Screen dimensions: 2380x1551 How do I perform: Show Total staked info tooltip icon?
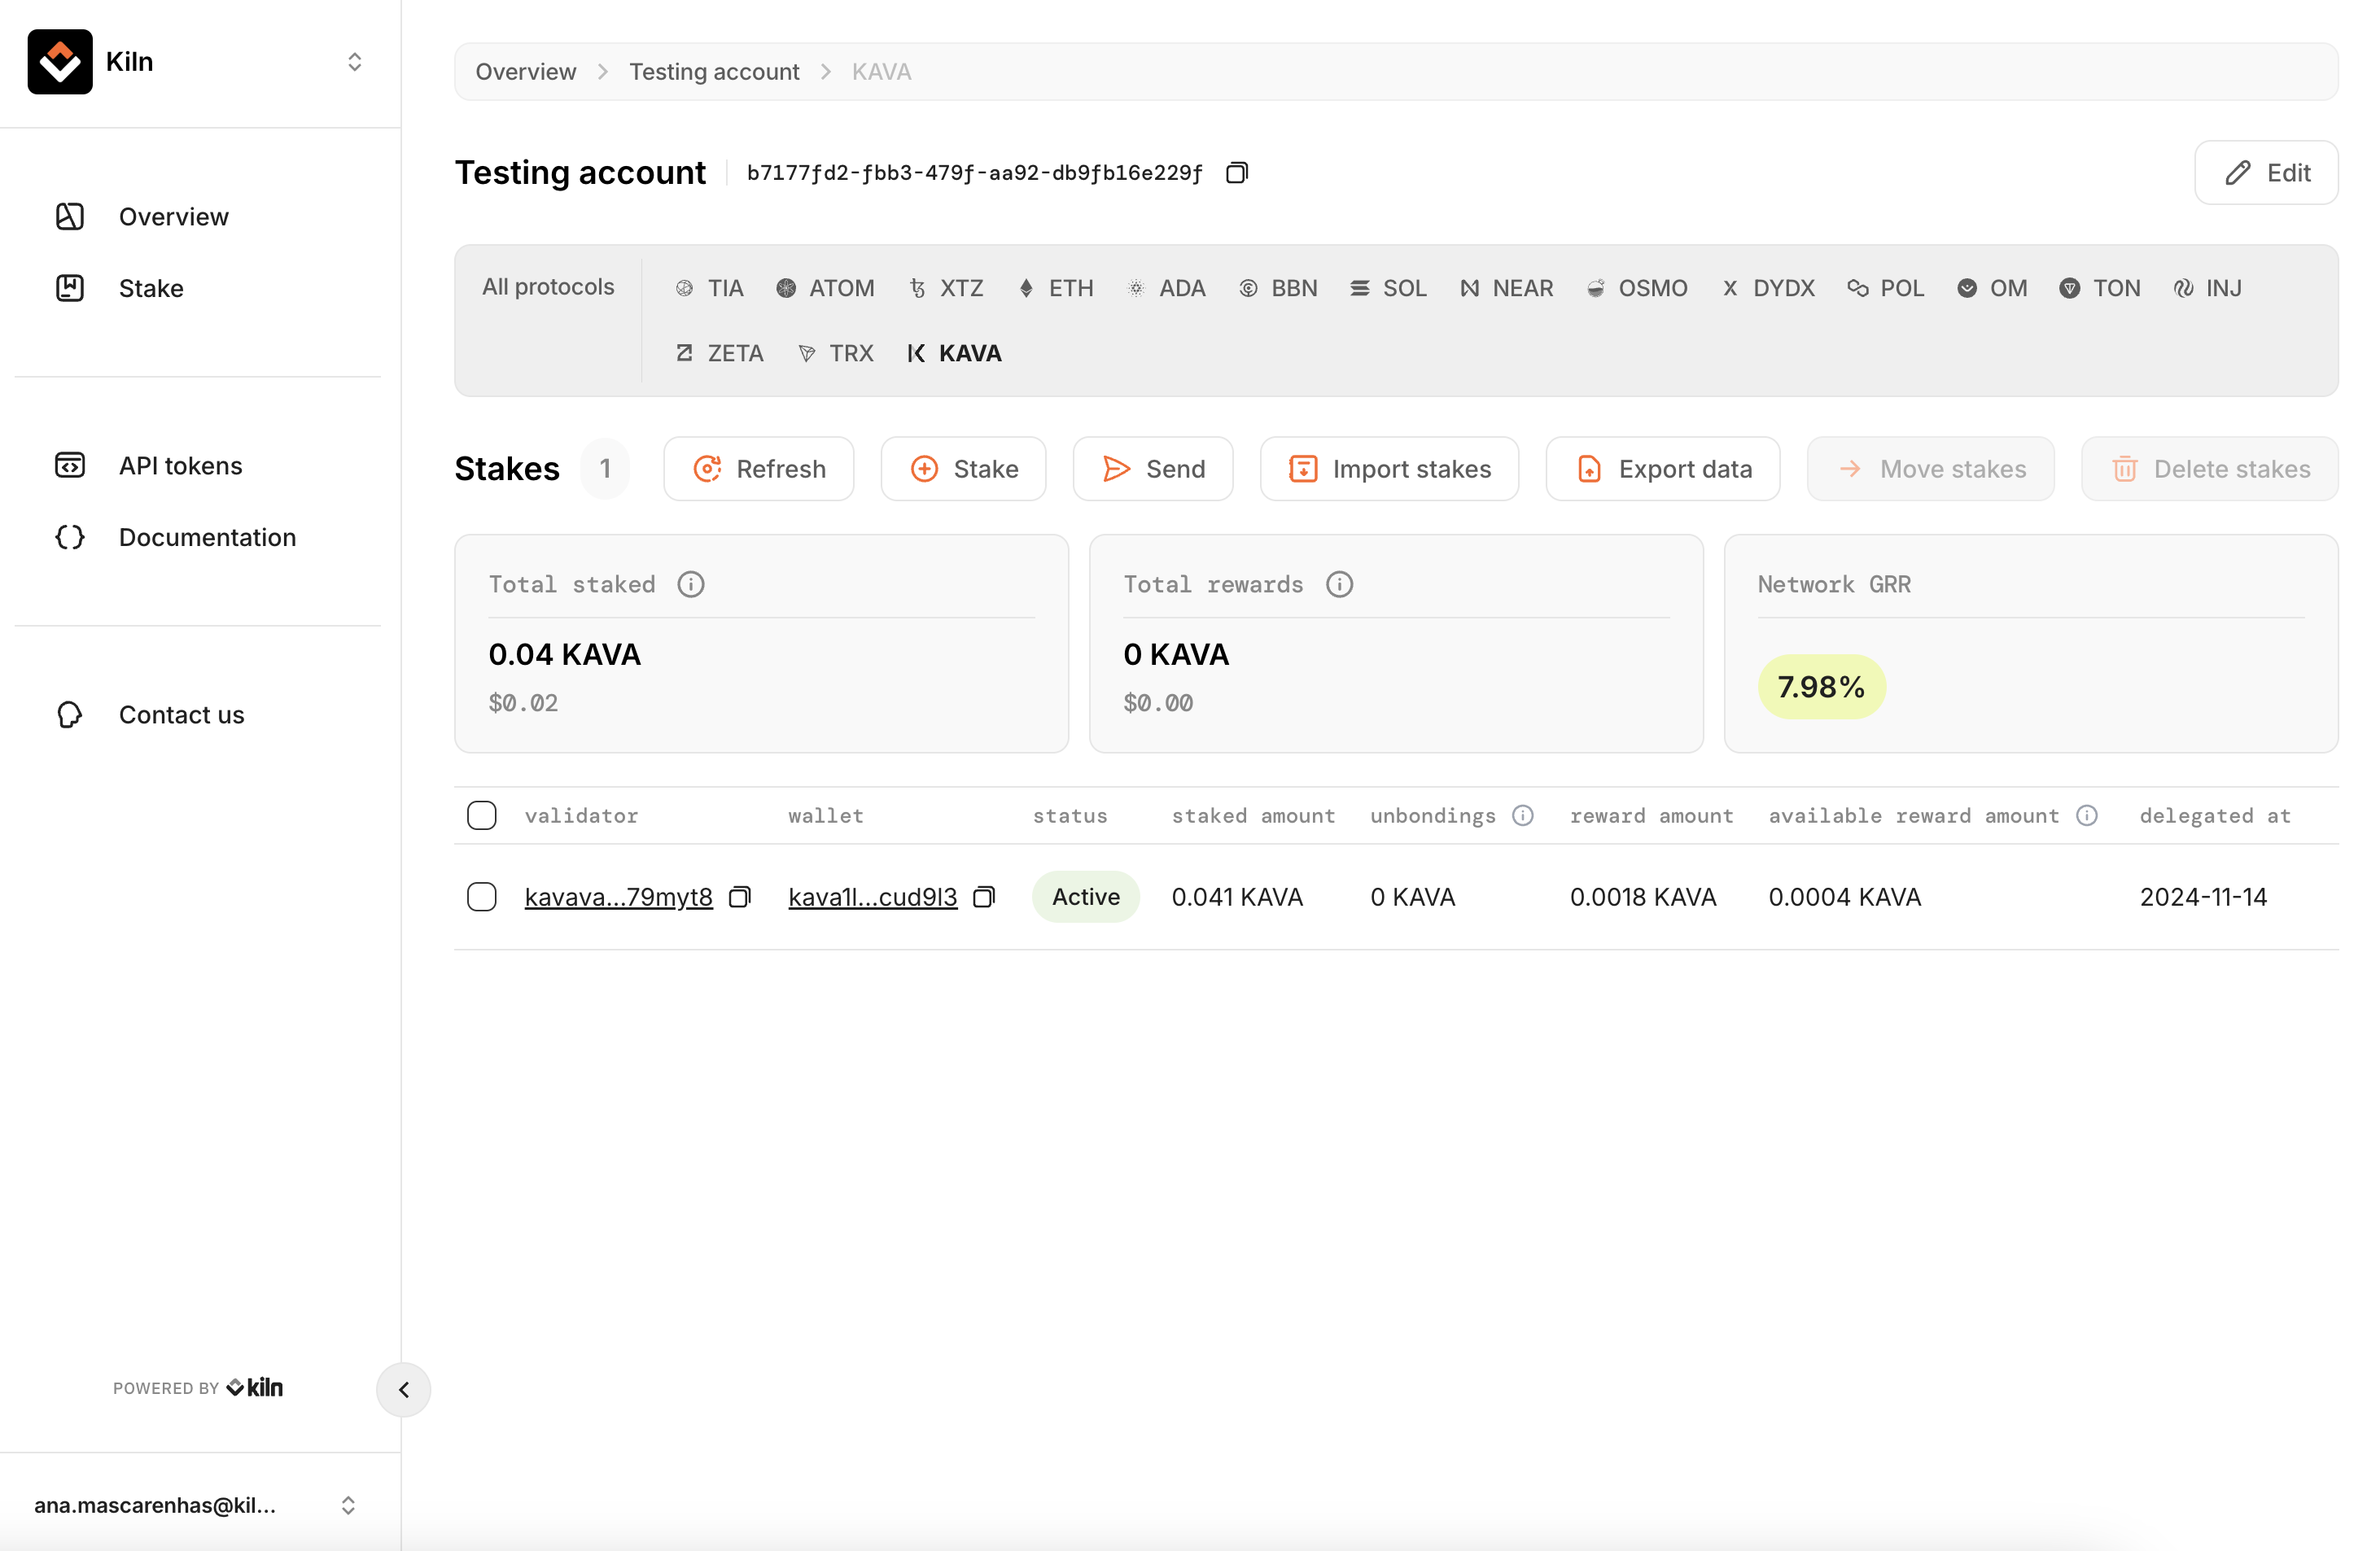691,584
